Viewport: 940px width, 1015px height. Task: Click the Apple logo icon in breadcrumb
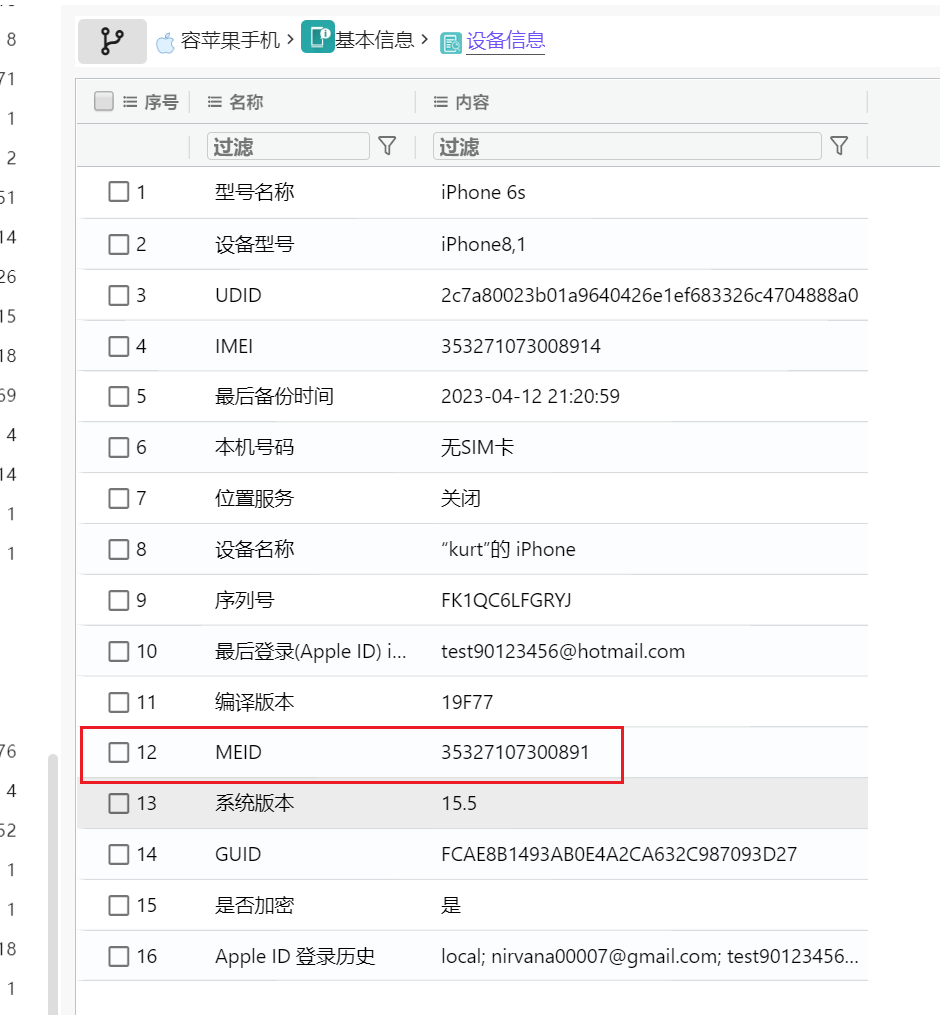click(166, 43)
